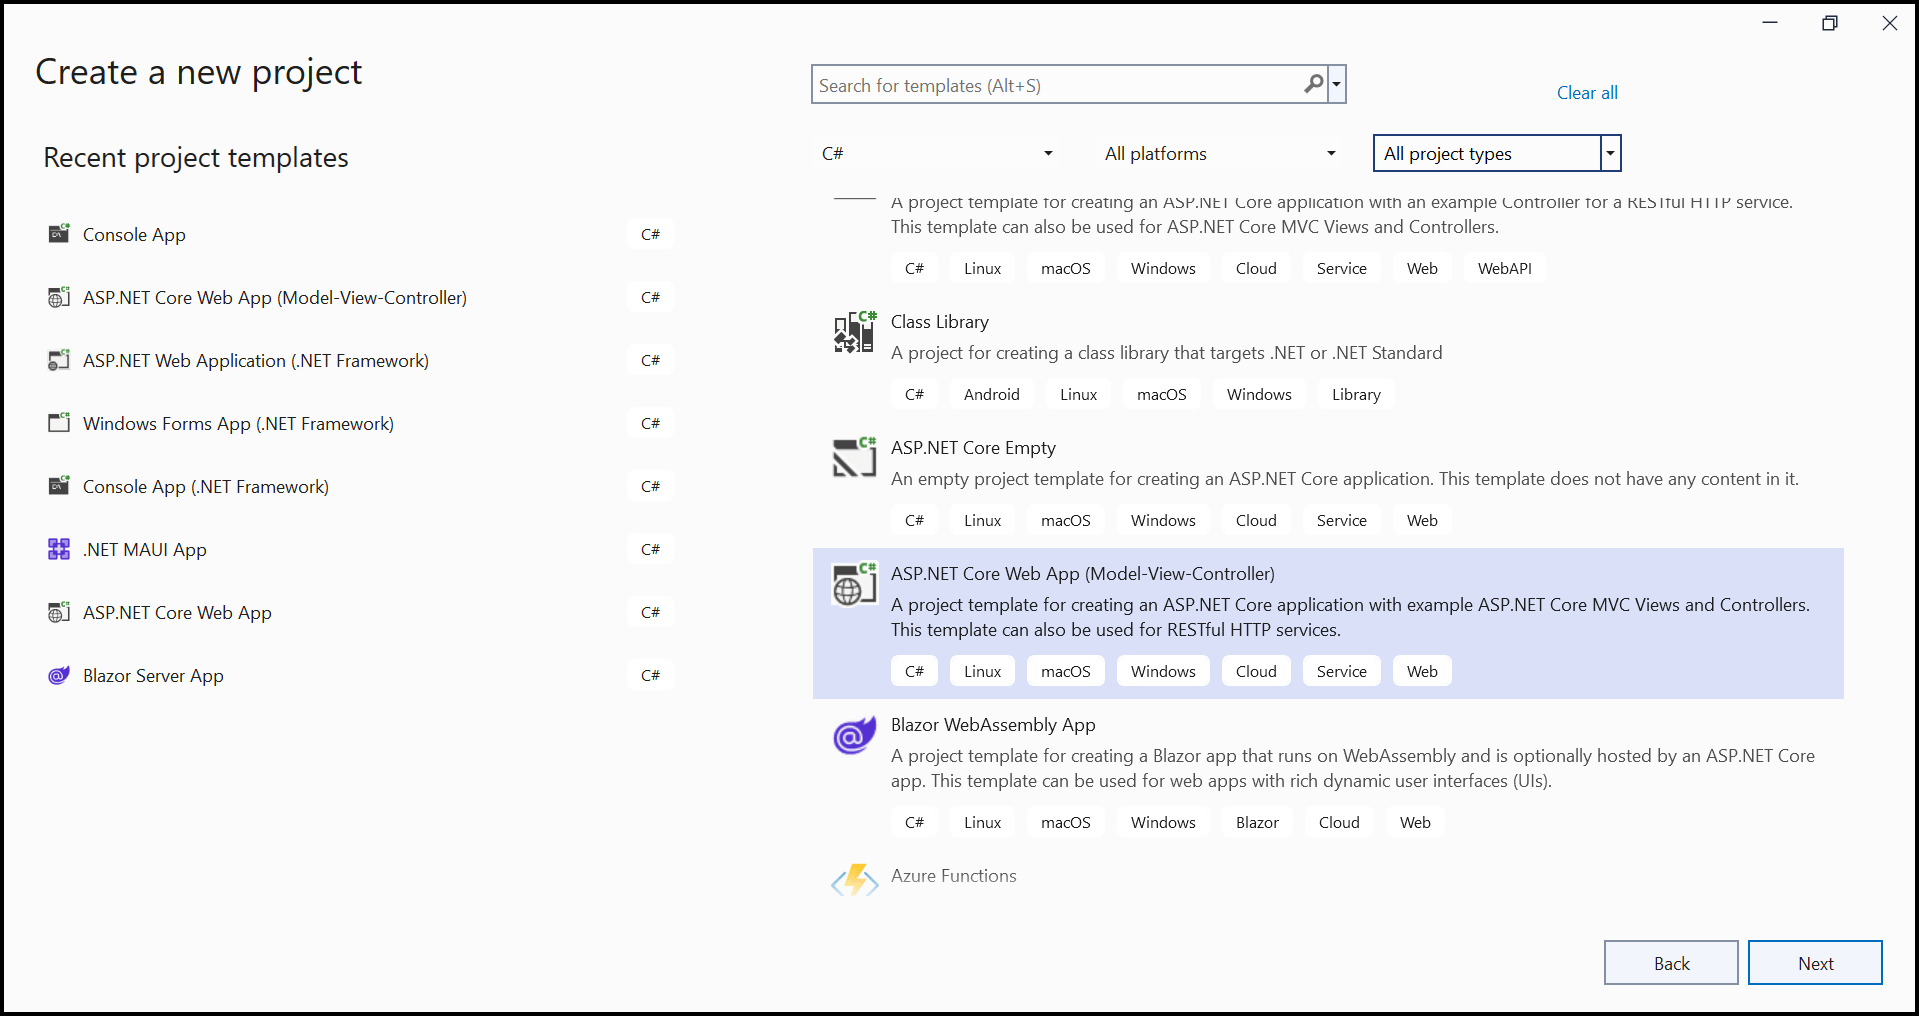Viewport: 1919px width, 1016px height.
Task: Select Blazor Server App recent template
Action: [153, 675]
